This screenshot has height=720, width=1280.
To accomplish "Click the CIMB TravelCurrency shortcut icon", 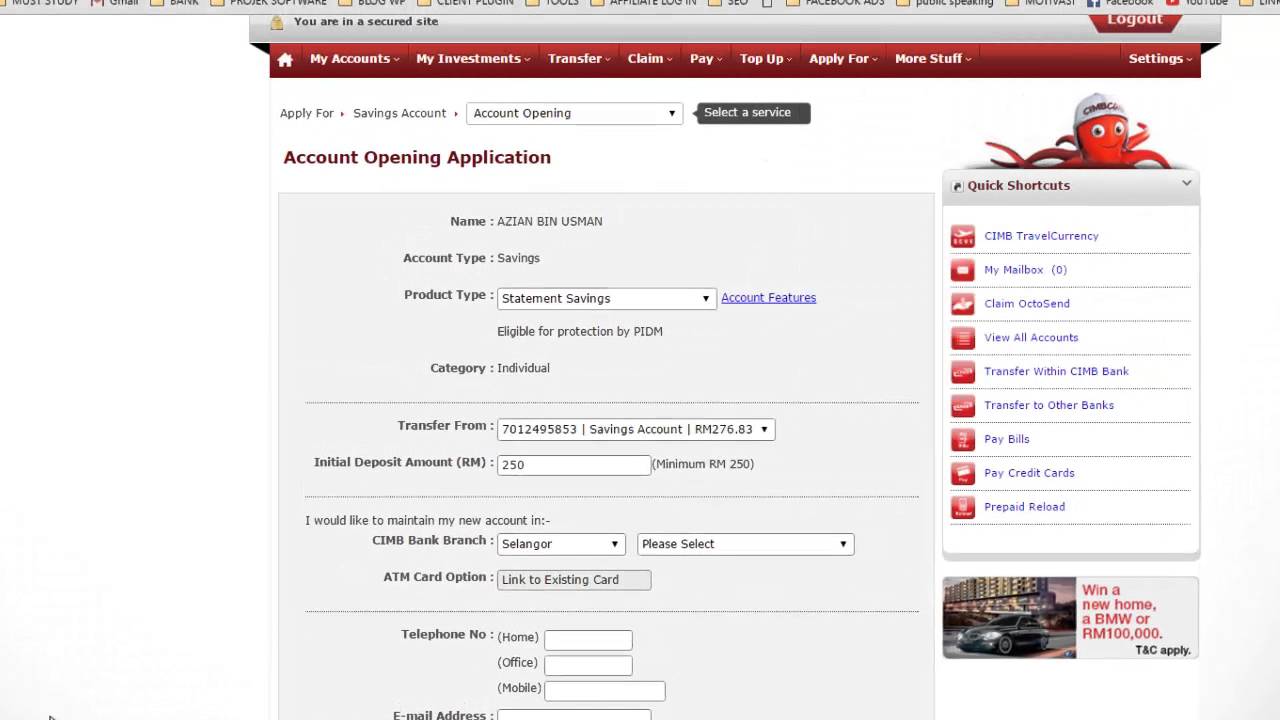I will (x=963, y=237).
